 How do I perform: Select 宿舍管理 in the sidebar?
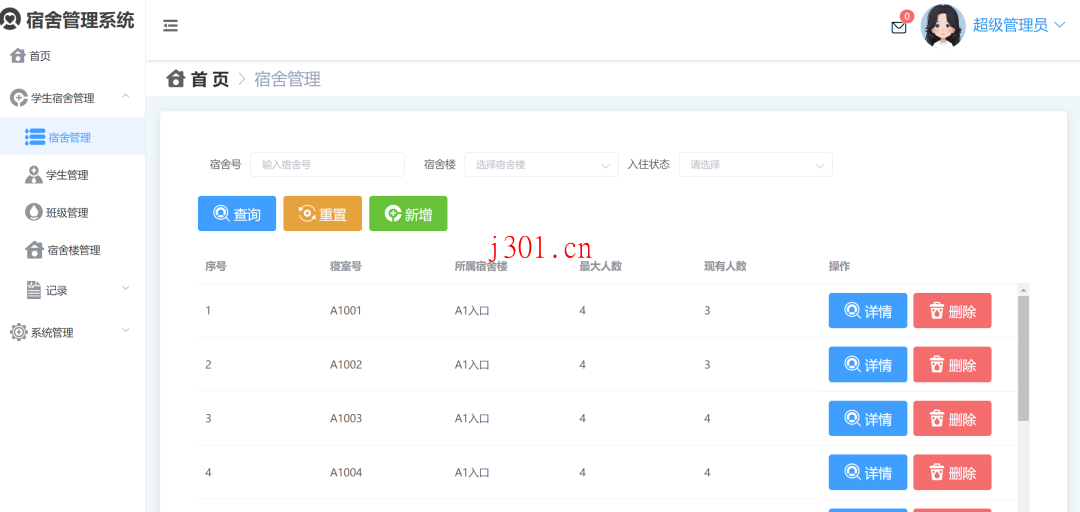point(70,138)
